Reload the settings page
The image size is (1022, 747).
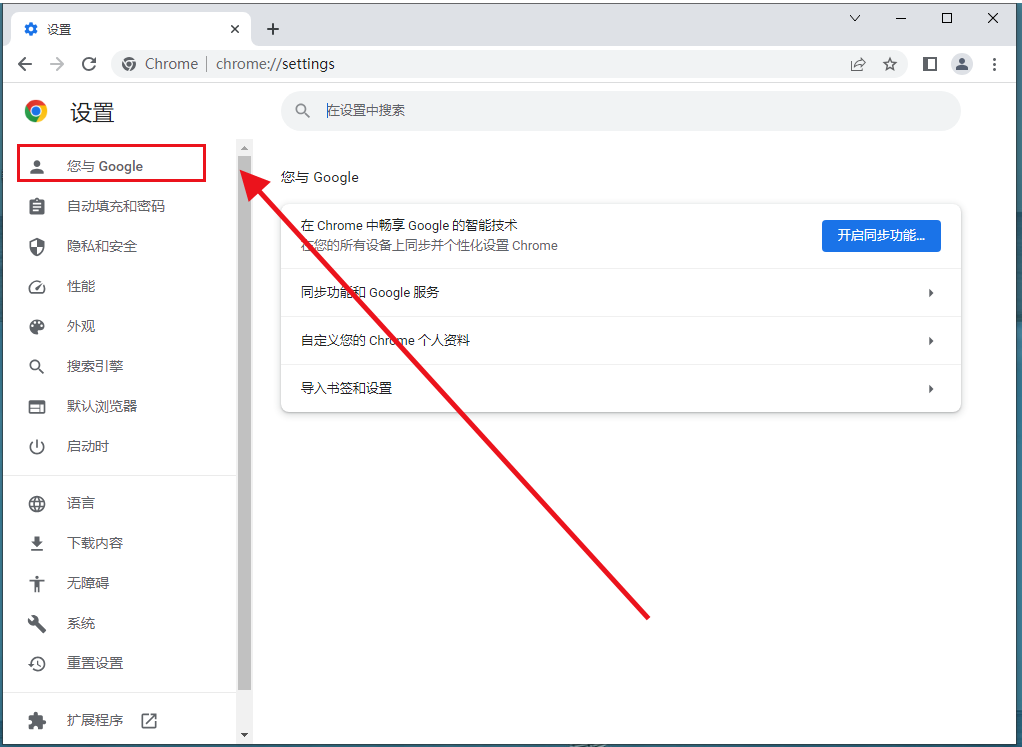tap(89, 64)
